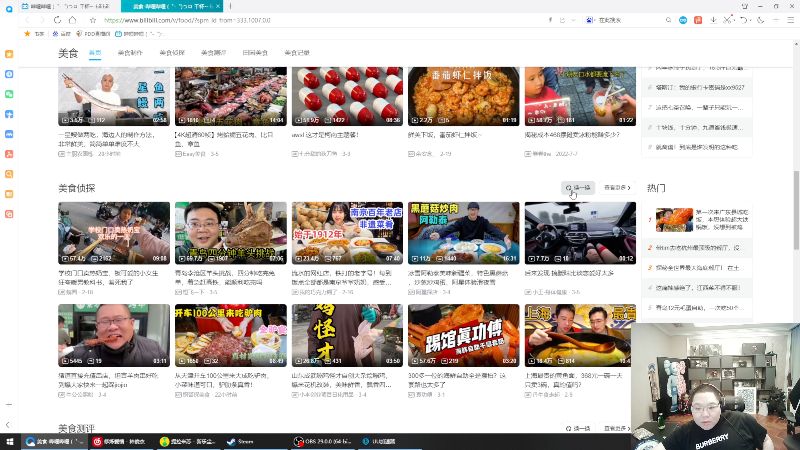Open the 开车100公里来吃驴肉 video thumbnail

[x=231, y=335]
